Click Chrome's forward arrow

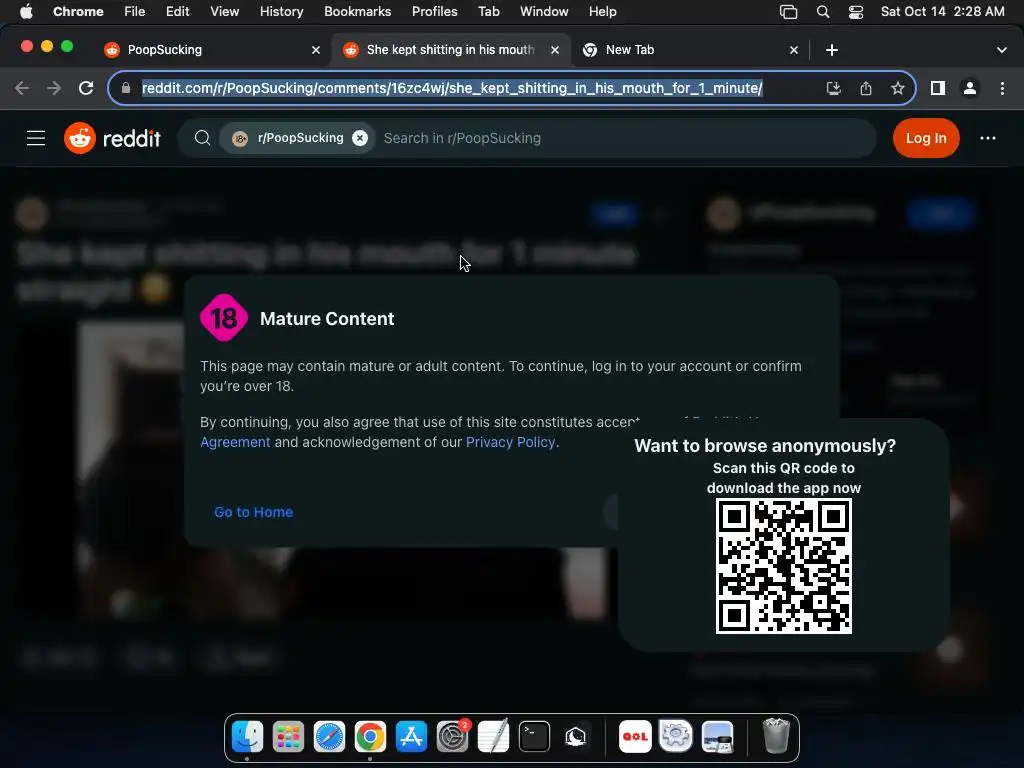[54, 88]
